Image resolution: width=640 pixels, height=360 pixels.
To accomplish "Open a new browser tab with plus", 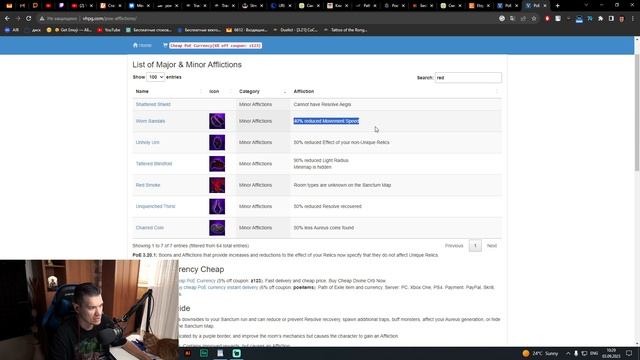I will [558, 6].
